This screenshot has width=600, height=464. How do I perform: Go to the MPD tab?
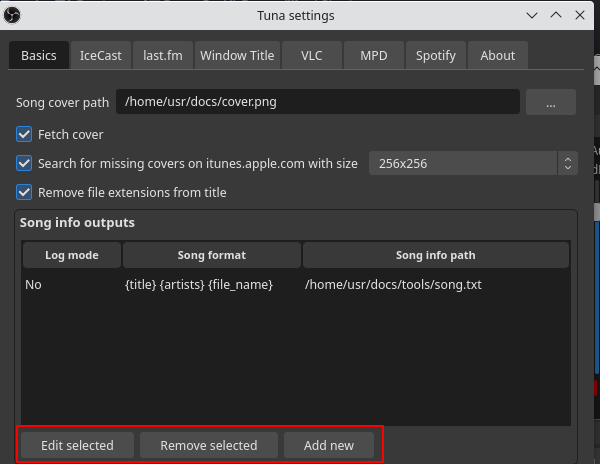tap(373, 55)
